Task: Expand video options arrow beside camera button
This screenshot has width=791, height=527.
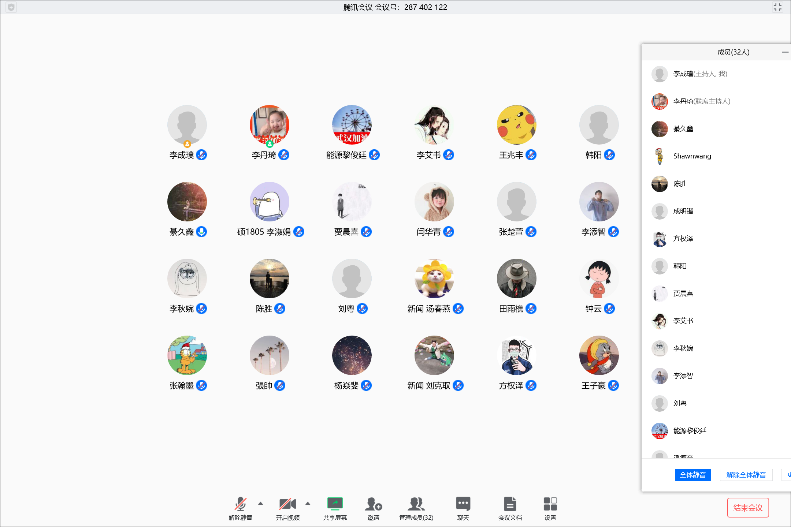Action: pyautogui.click(x=308, y=503)
